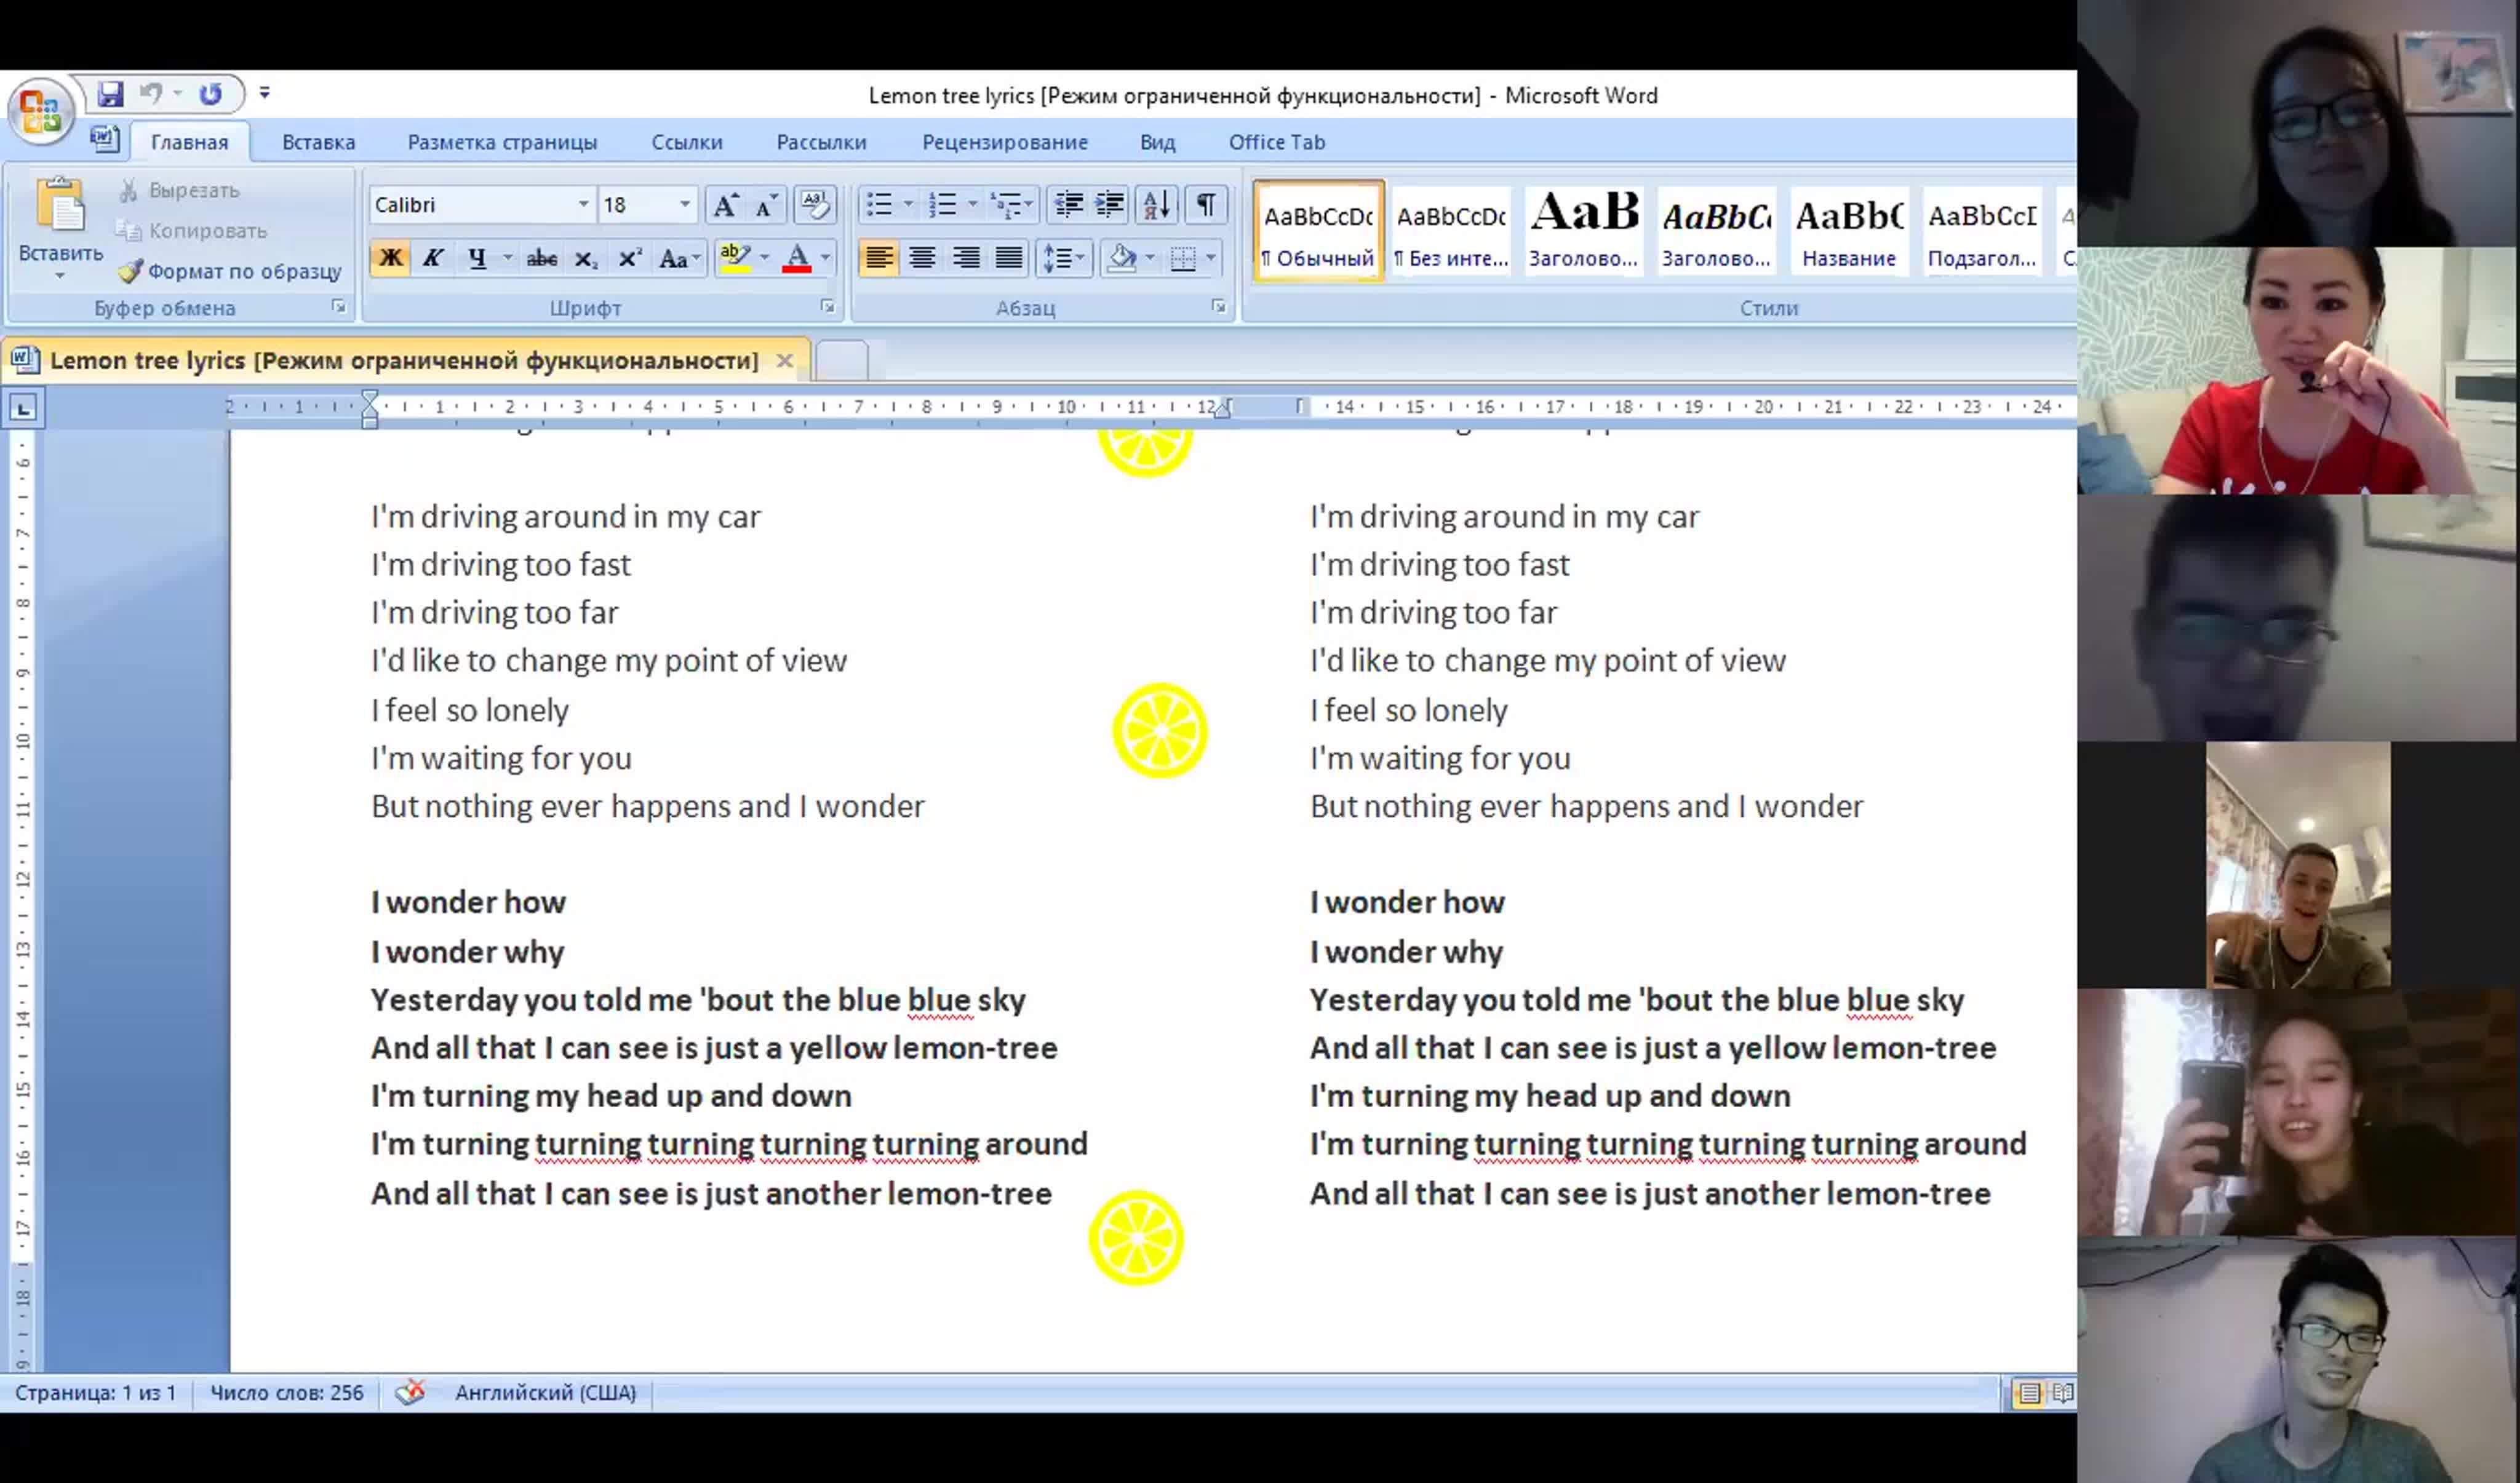Click Английский (США) language indicator
Viewport: 2520px width, 1483px height.
point(545,1392)
